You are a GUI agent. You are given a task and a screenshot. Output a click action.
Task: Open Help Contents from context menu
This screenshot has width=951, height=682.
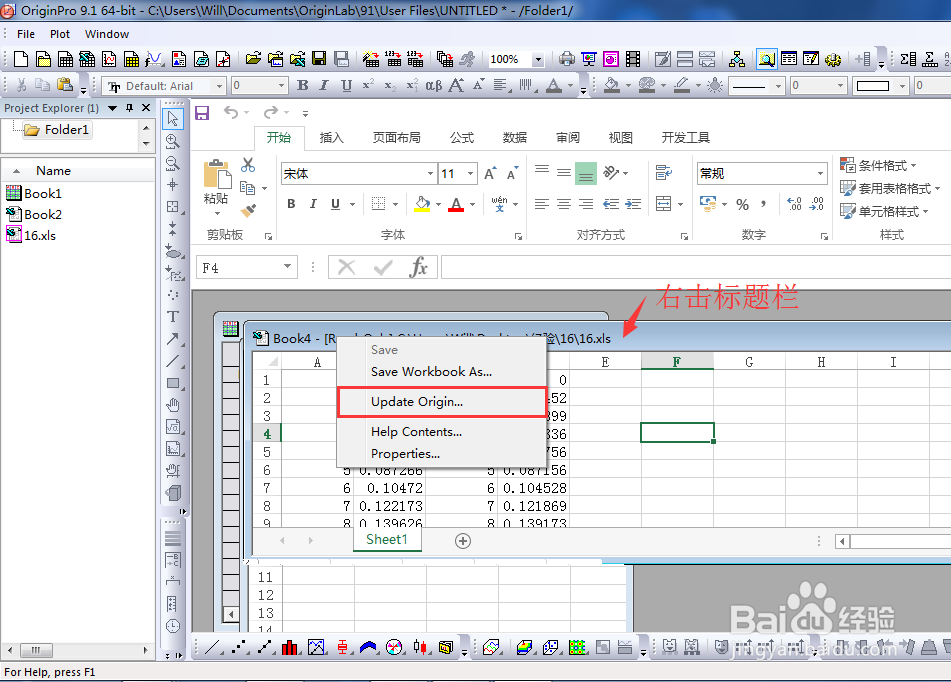(416, 431)
